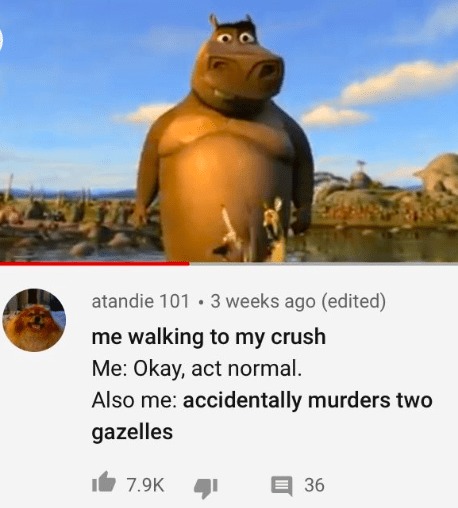Open atandie 101's profile picture
The image size is (458, 508).
pos(34,320)
